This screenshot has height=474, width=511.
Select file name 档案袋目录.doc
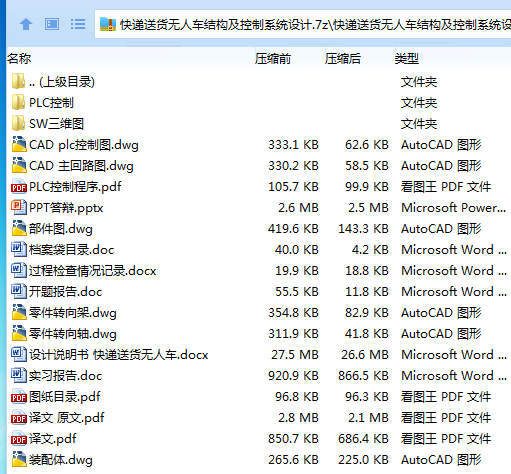[x=71, y=250]
